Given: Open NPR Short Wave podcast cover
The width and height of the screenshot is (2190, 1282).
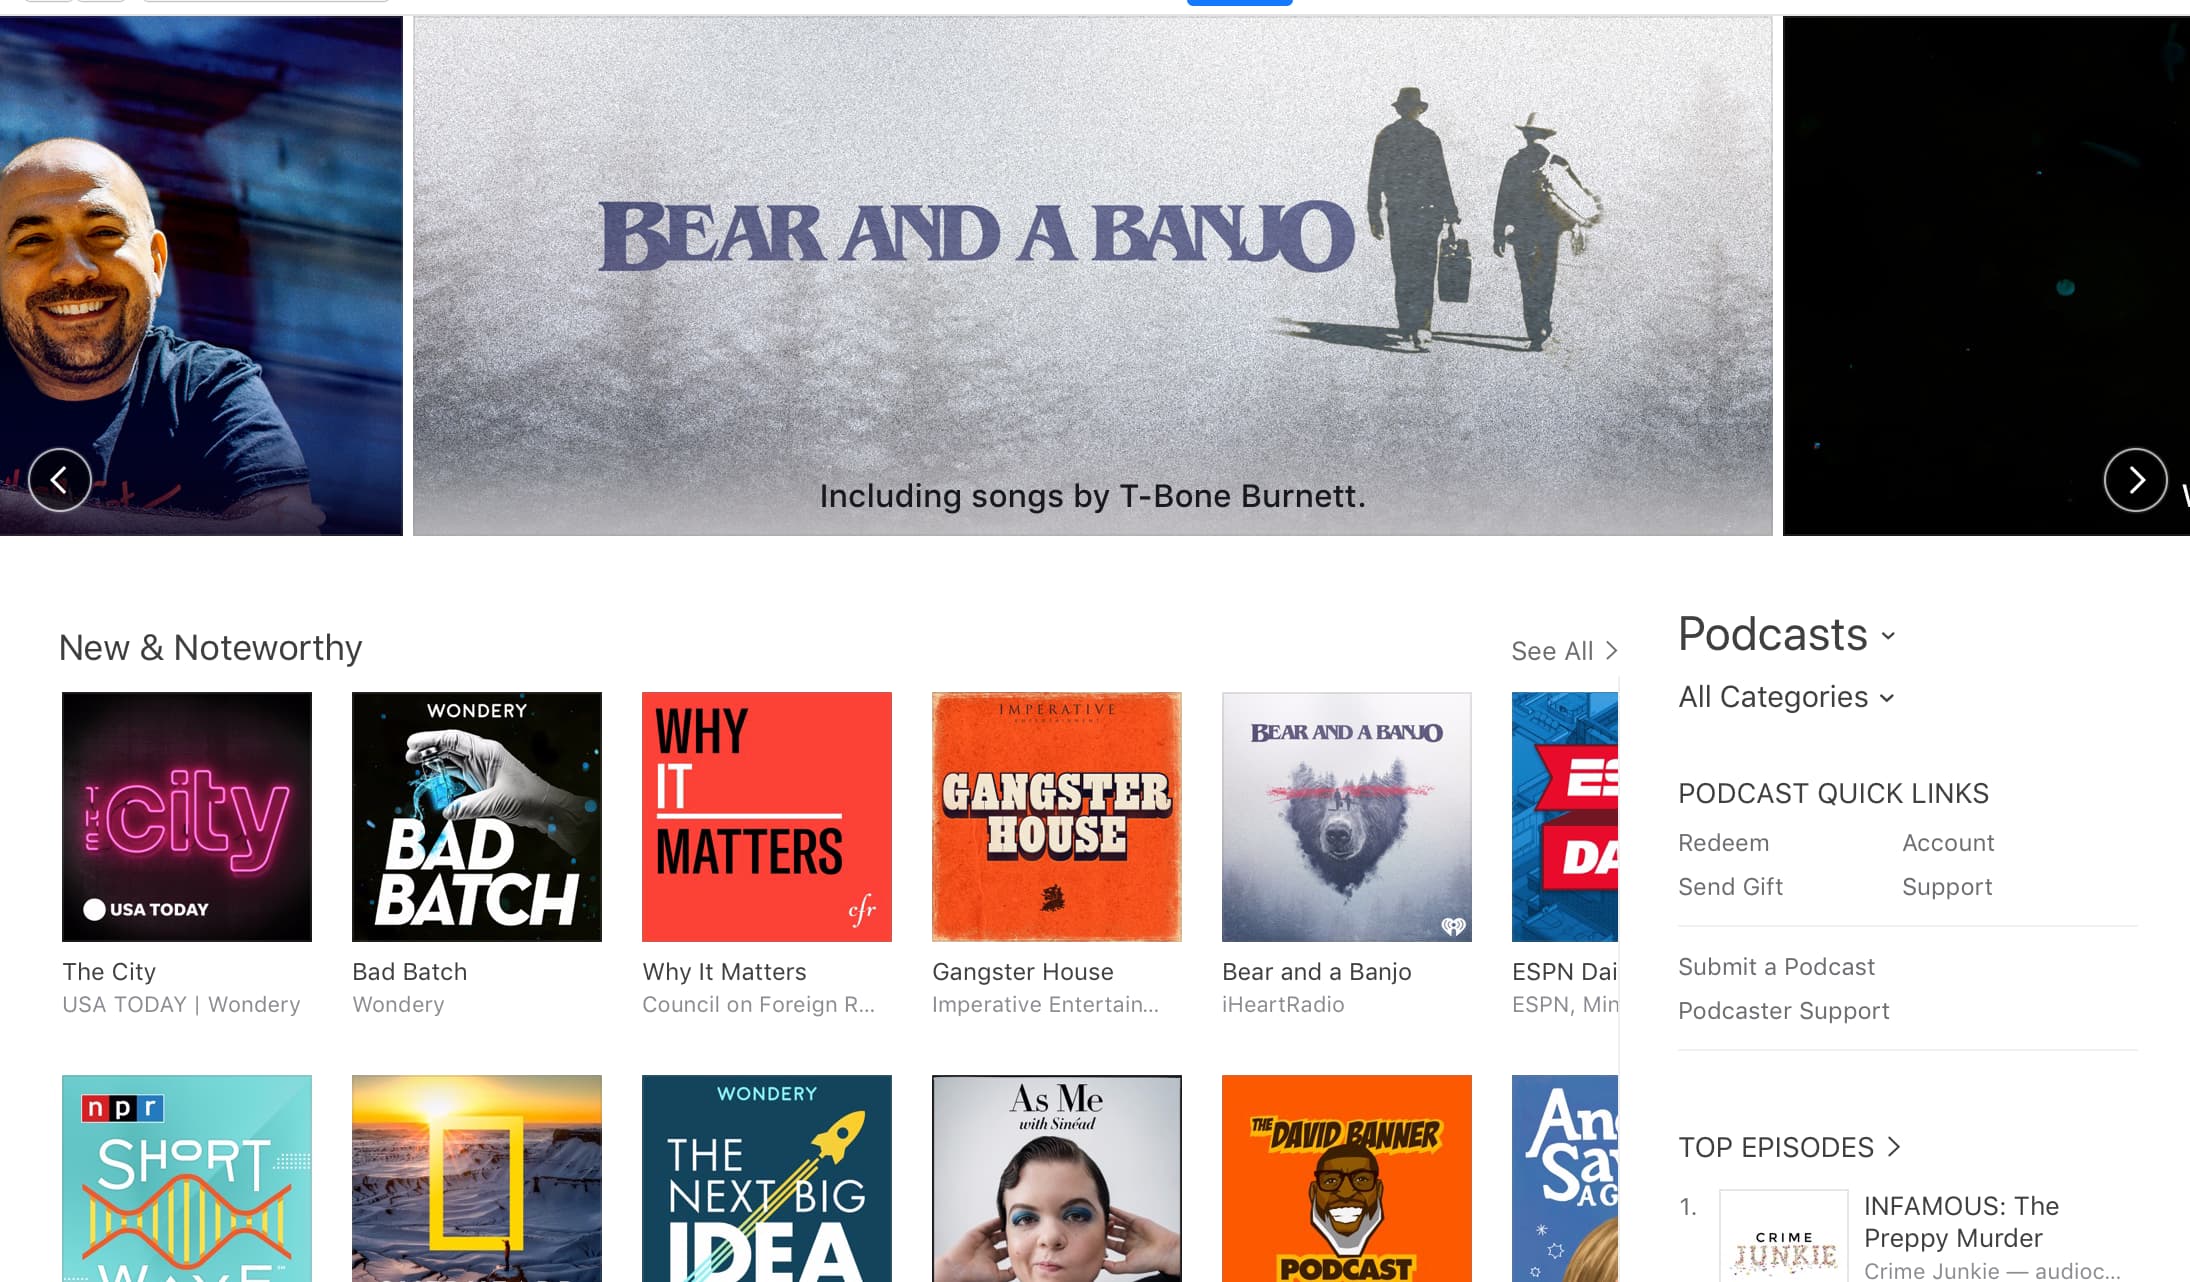Looking at the screenshot, I should pos(187,1178).
